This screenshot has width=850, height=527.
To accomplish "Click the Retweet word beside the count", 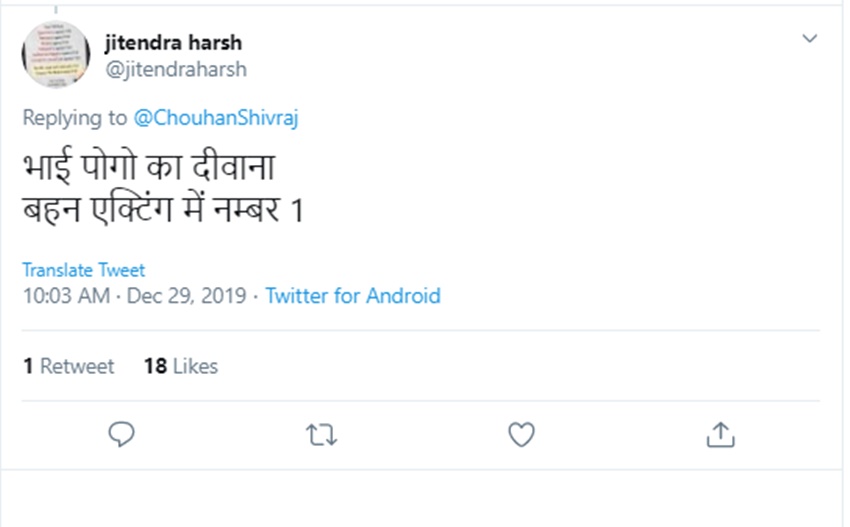I will 77,366.
